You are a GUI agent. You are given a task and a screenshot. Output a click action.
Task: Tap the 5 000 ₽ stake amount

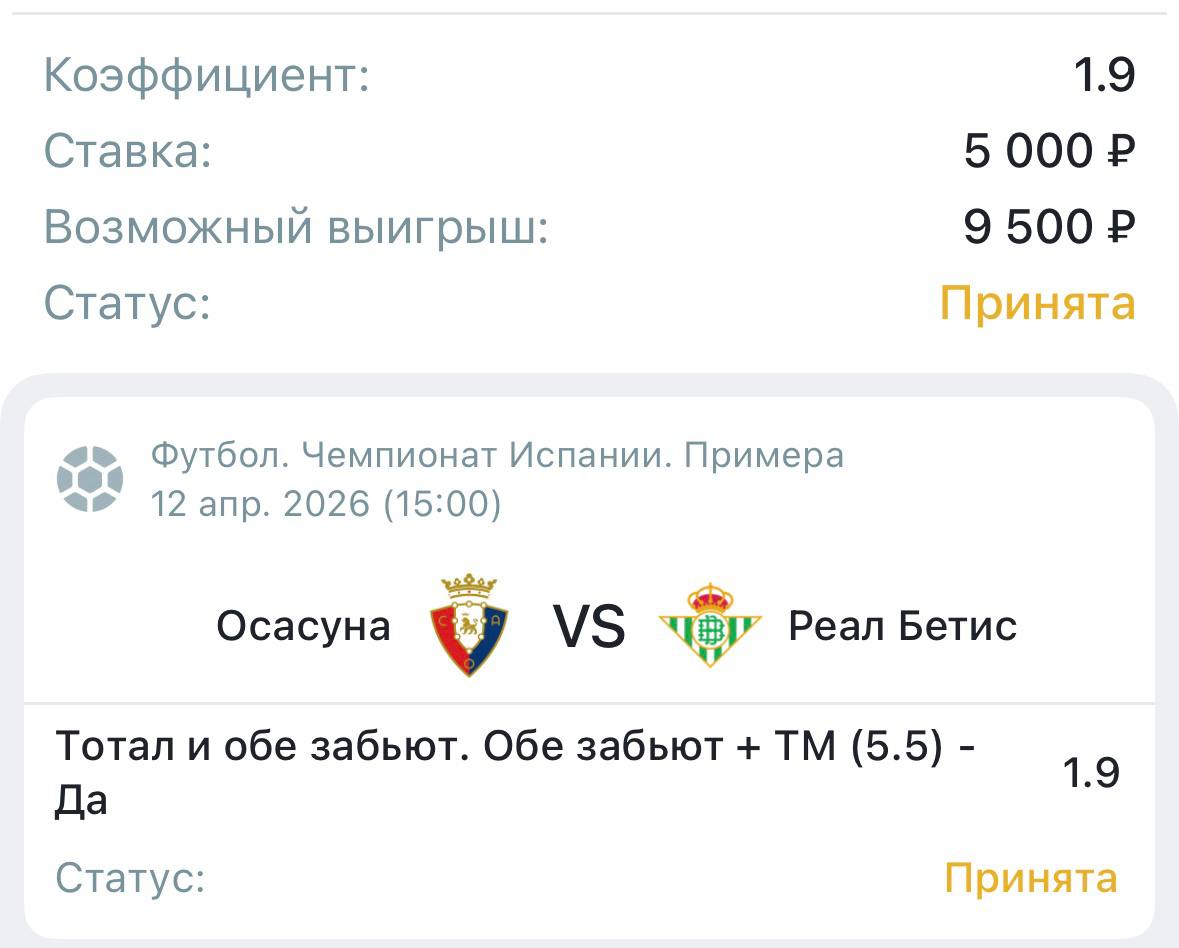pyautogui.click(x=1049, y=152)
